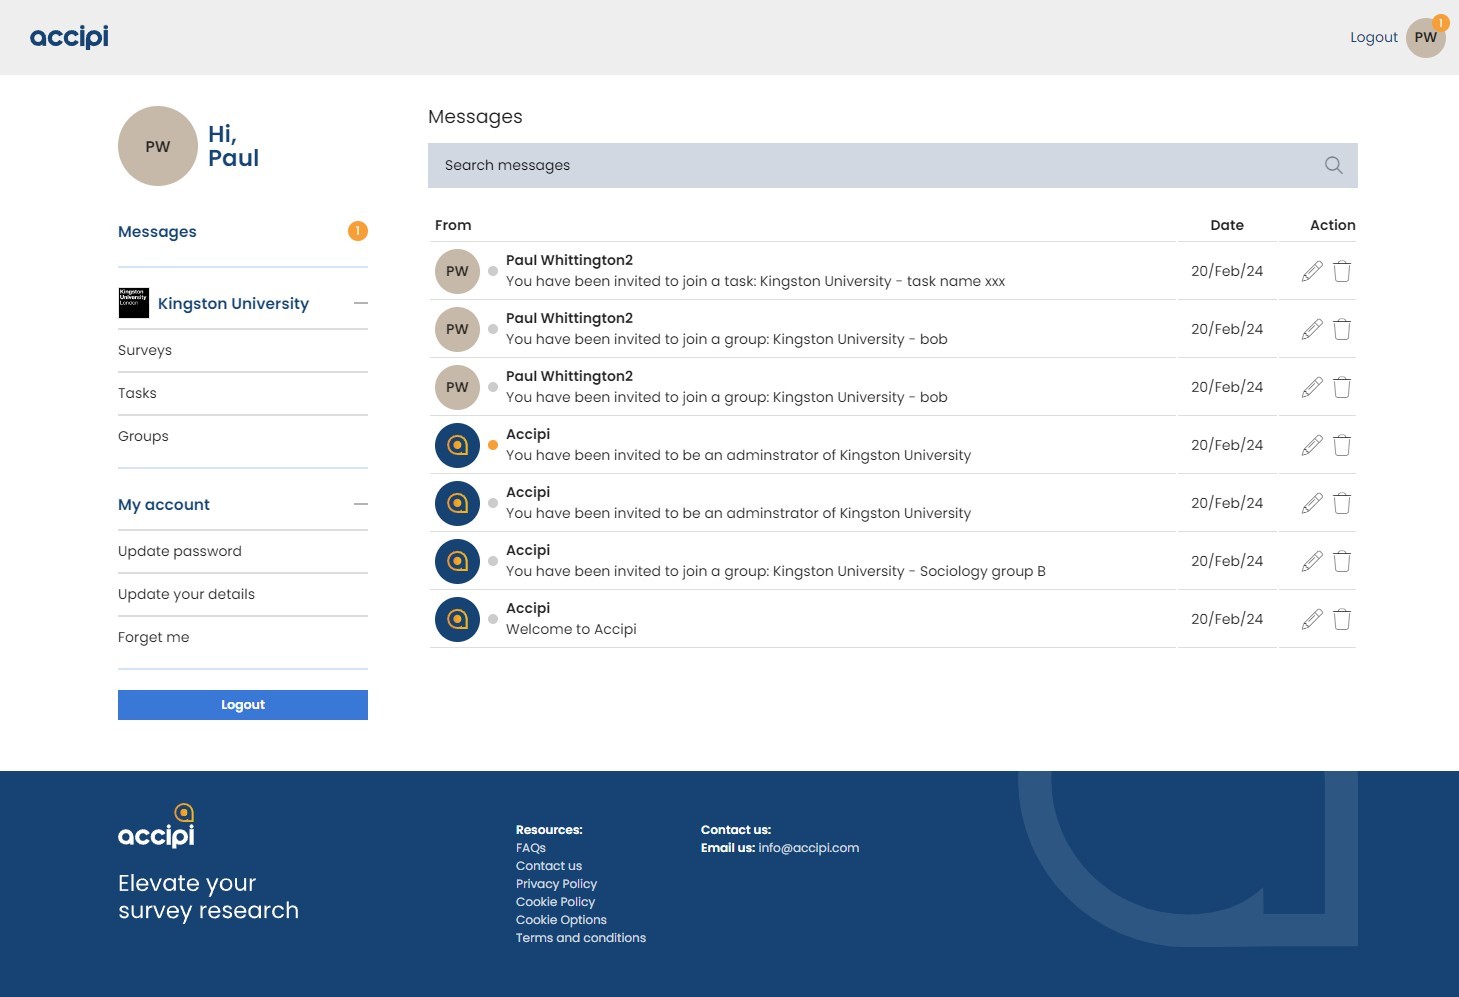Collapse the Kingston University section
This screenshot has width=1459, height=997.
(361, 303)
